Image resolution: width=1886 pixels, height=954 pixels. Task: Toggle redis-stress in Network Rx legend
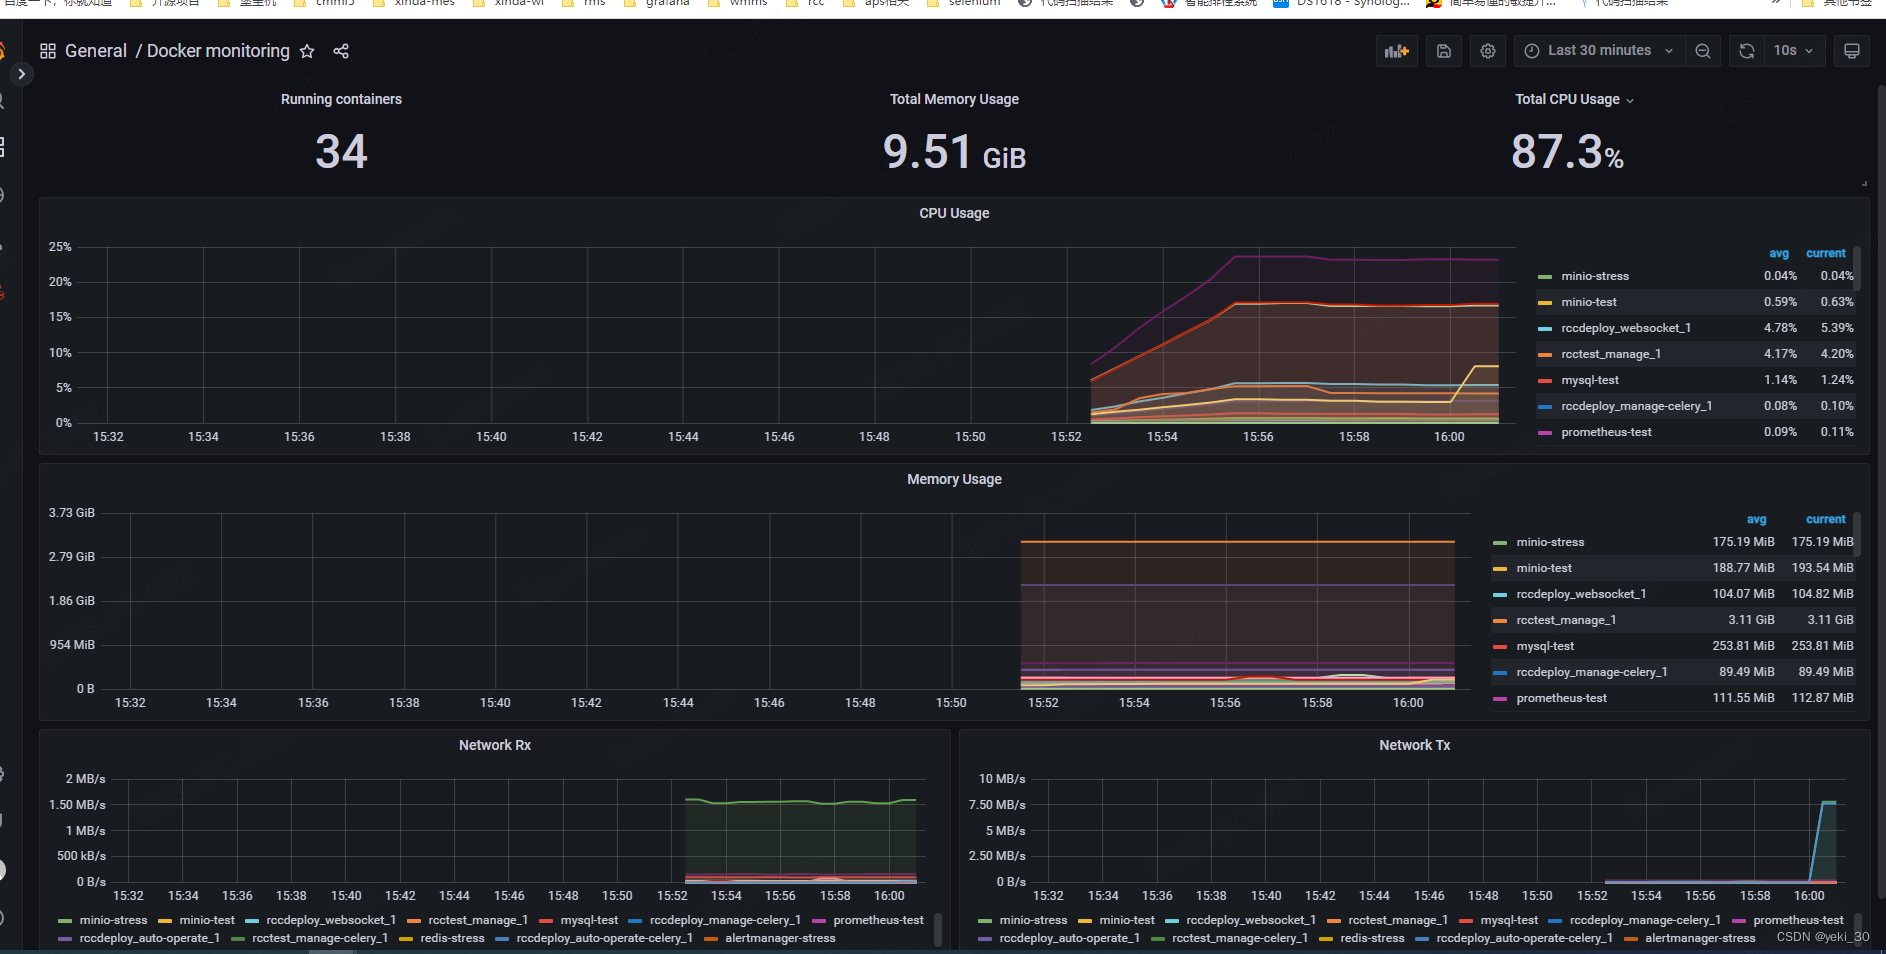coord(452,938)
